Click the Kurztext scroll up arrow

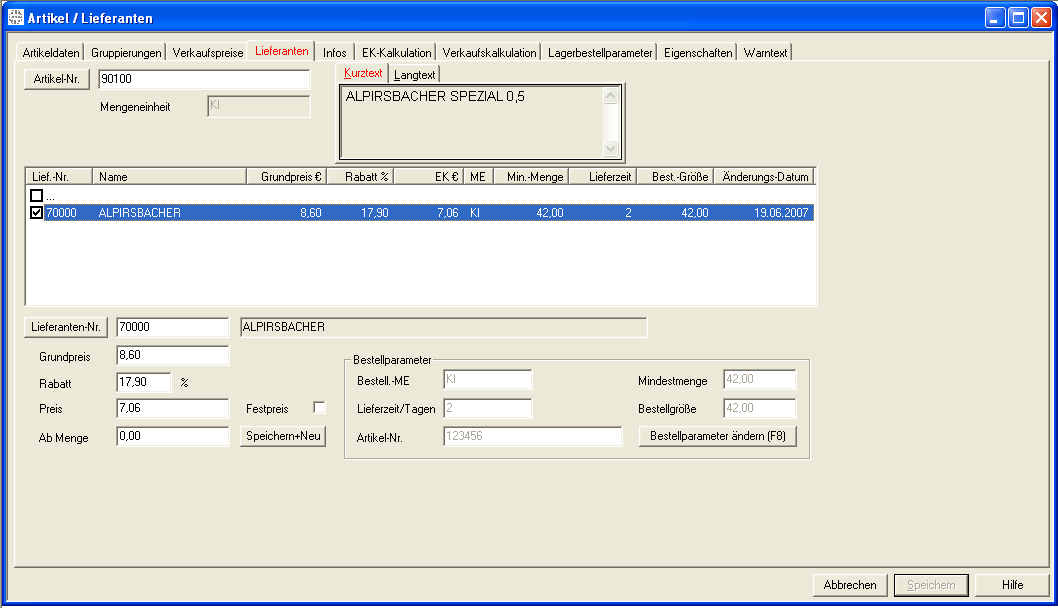point(612,96)
